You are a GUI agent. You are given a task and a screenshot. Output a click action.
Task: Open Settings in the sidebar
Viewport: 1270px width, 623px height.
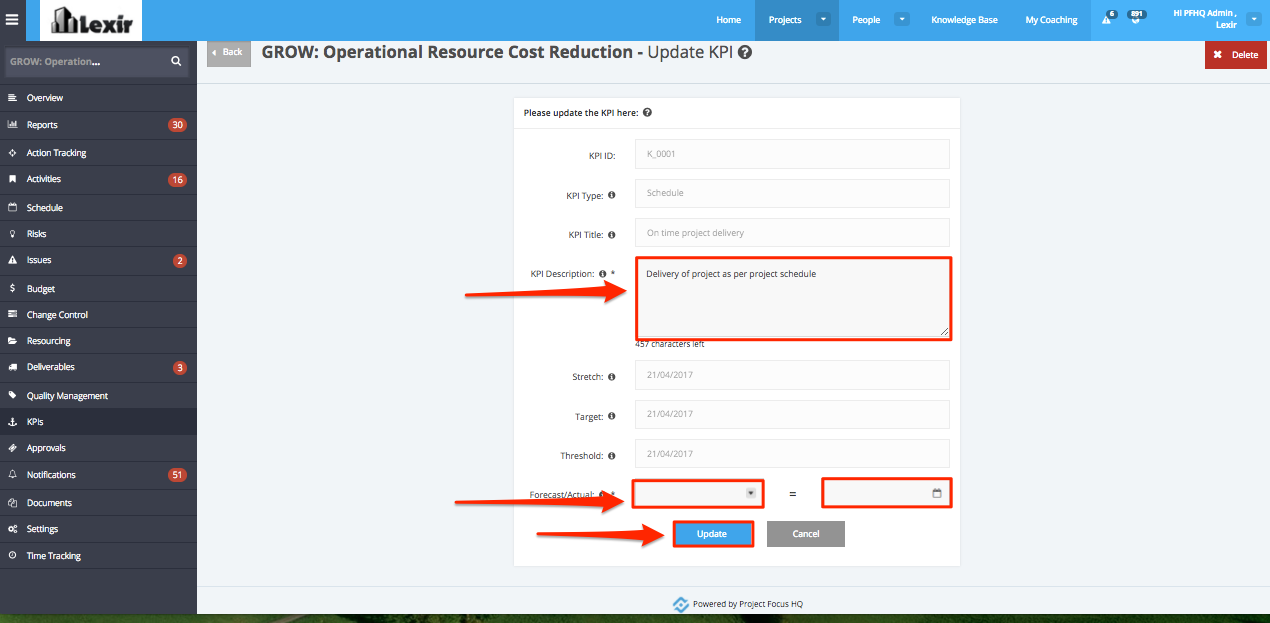(x=98, y=529)
